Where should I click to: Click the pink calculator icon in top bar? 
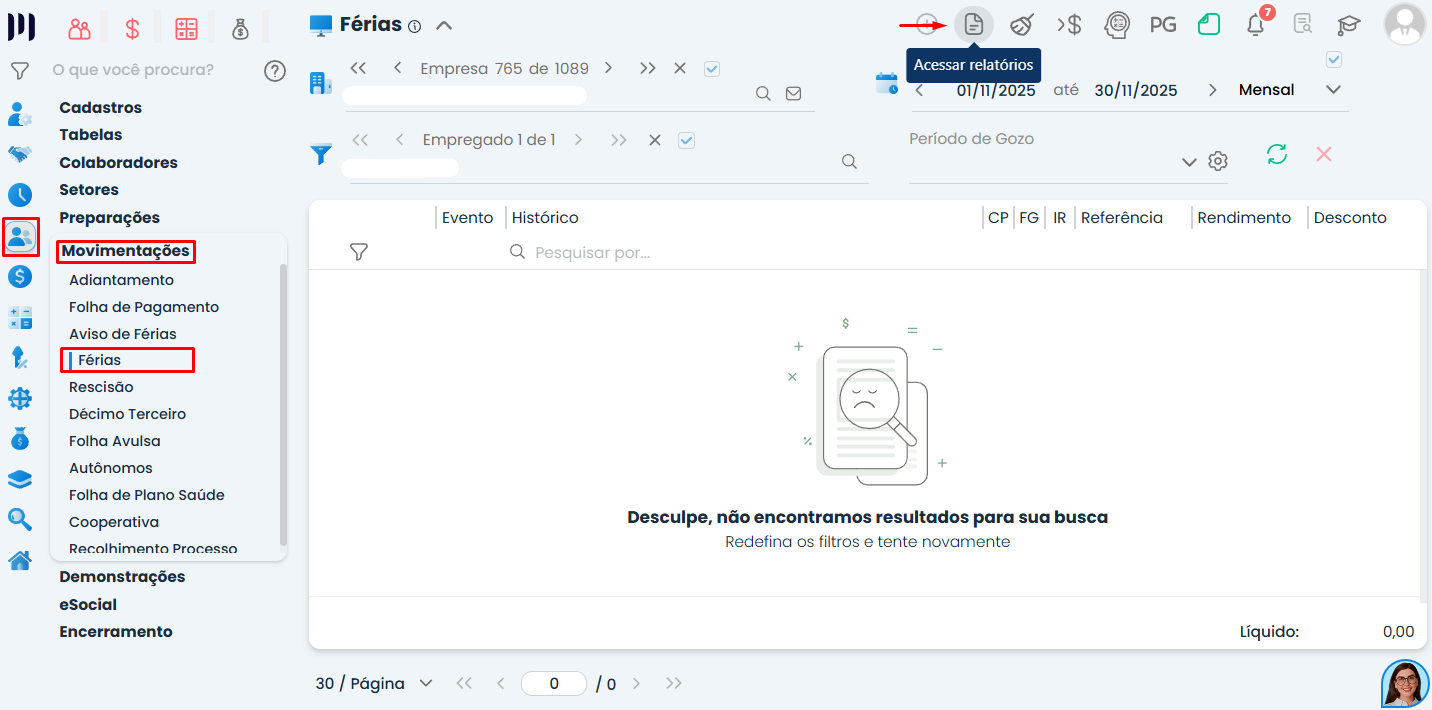(x=186, y=29)
